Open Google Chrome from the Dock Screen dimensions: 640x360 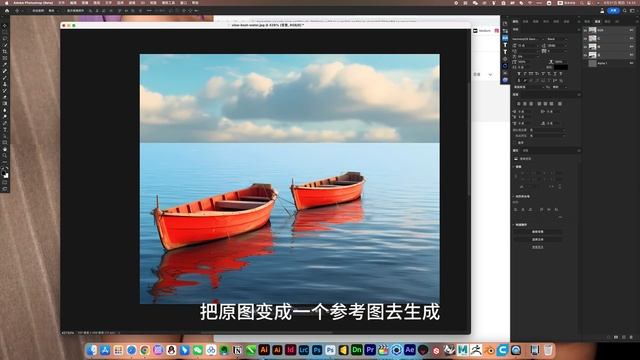144,350
